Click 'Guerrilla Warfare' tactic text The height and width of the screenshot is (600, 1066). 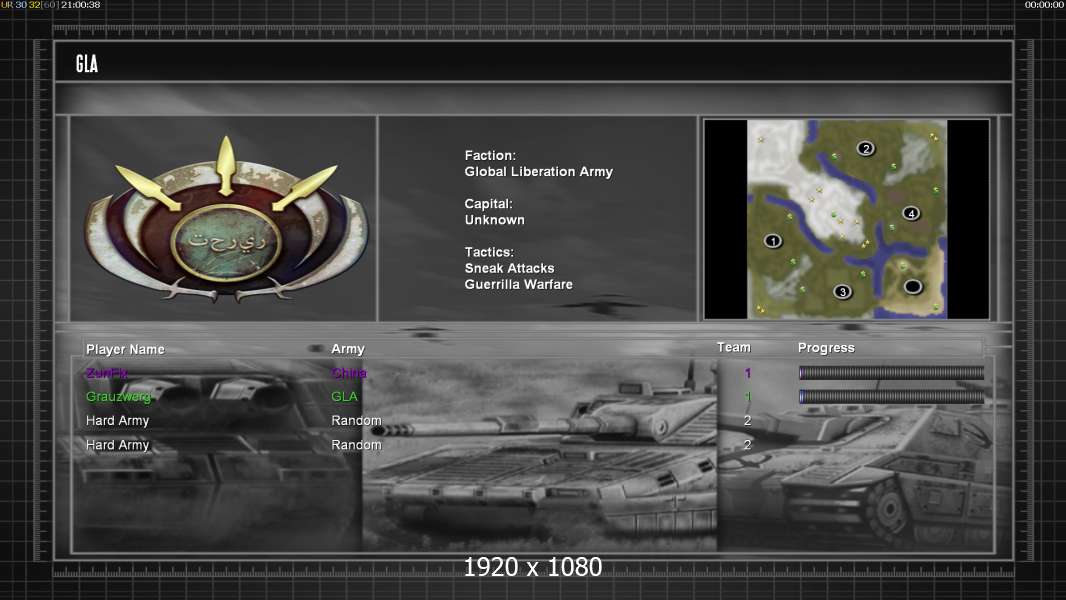pos(519,285)
